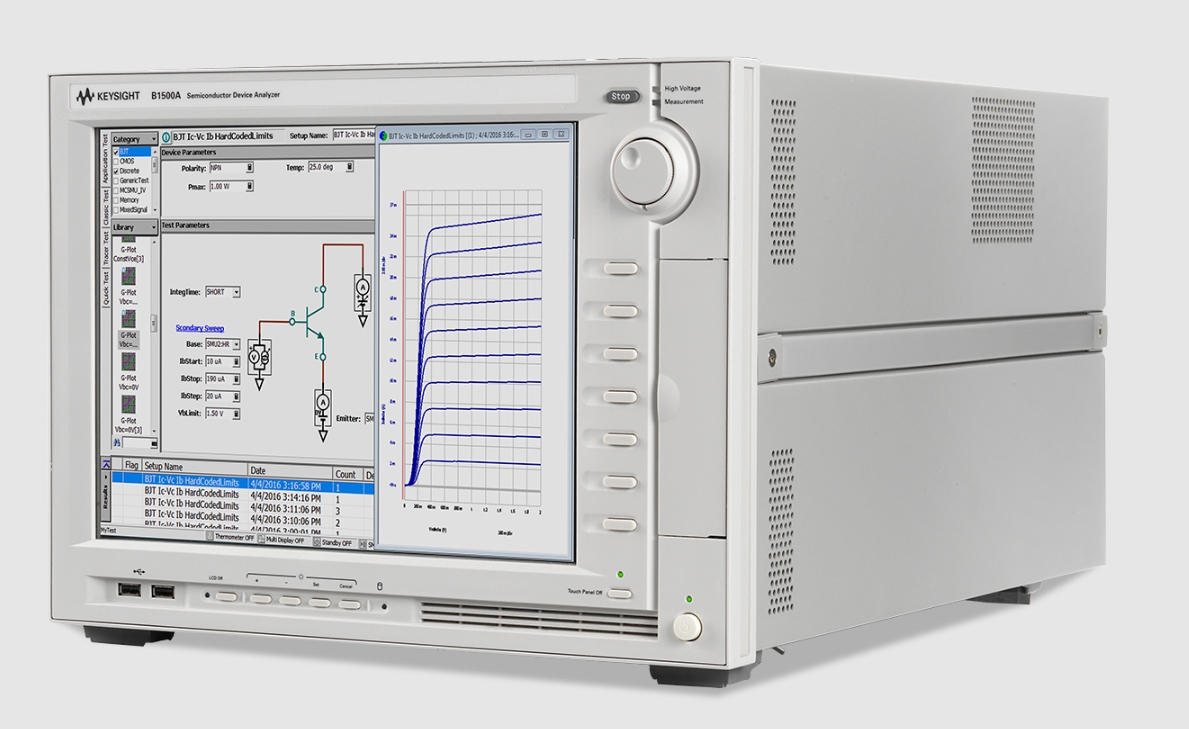Viewport: 1189px width, 729px height.
Task: Enable the CMOS category checkbox
Action: 116,161
